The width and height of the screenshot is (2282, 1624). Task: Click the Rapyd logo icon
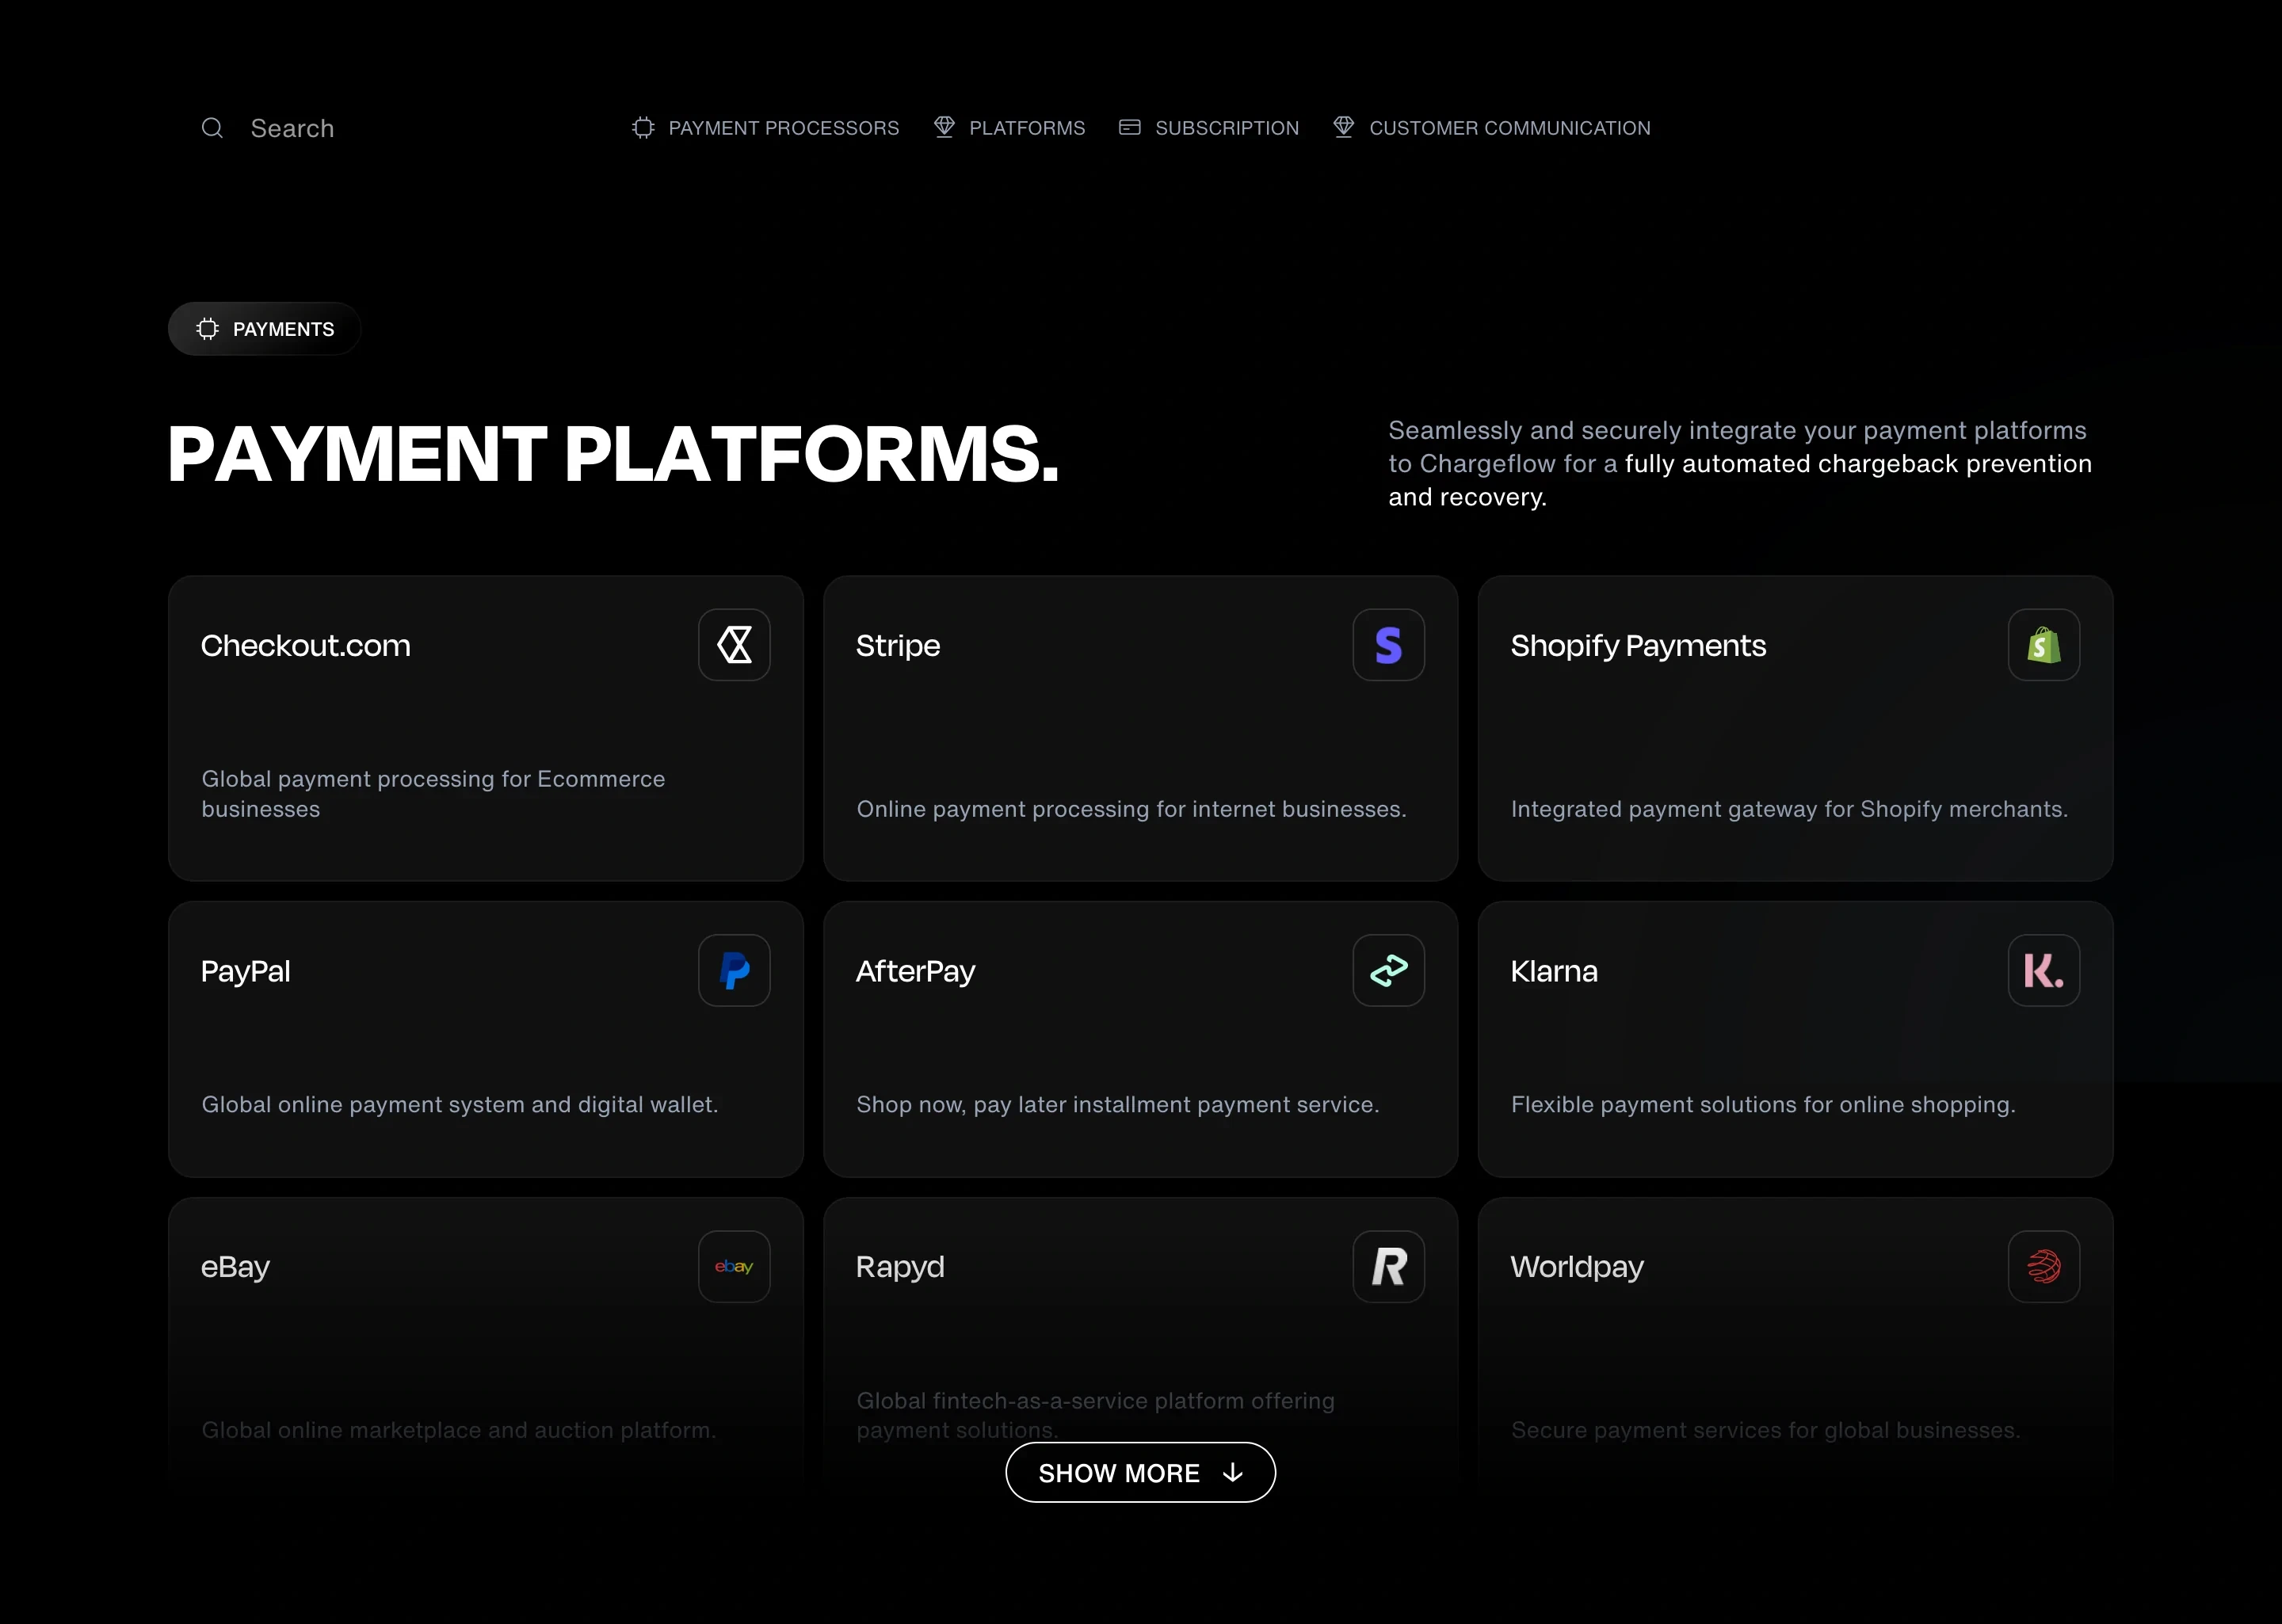(1388, 1266)
